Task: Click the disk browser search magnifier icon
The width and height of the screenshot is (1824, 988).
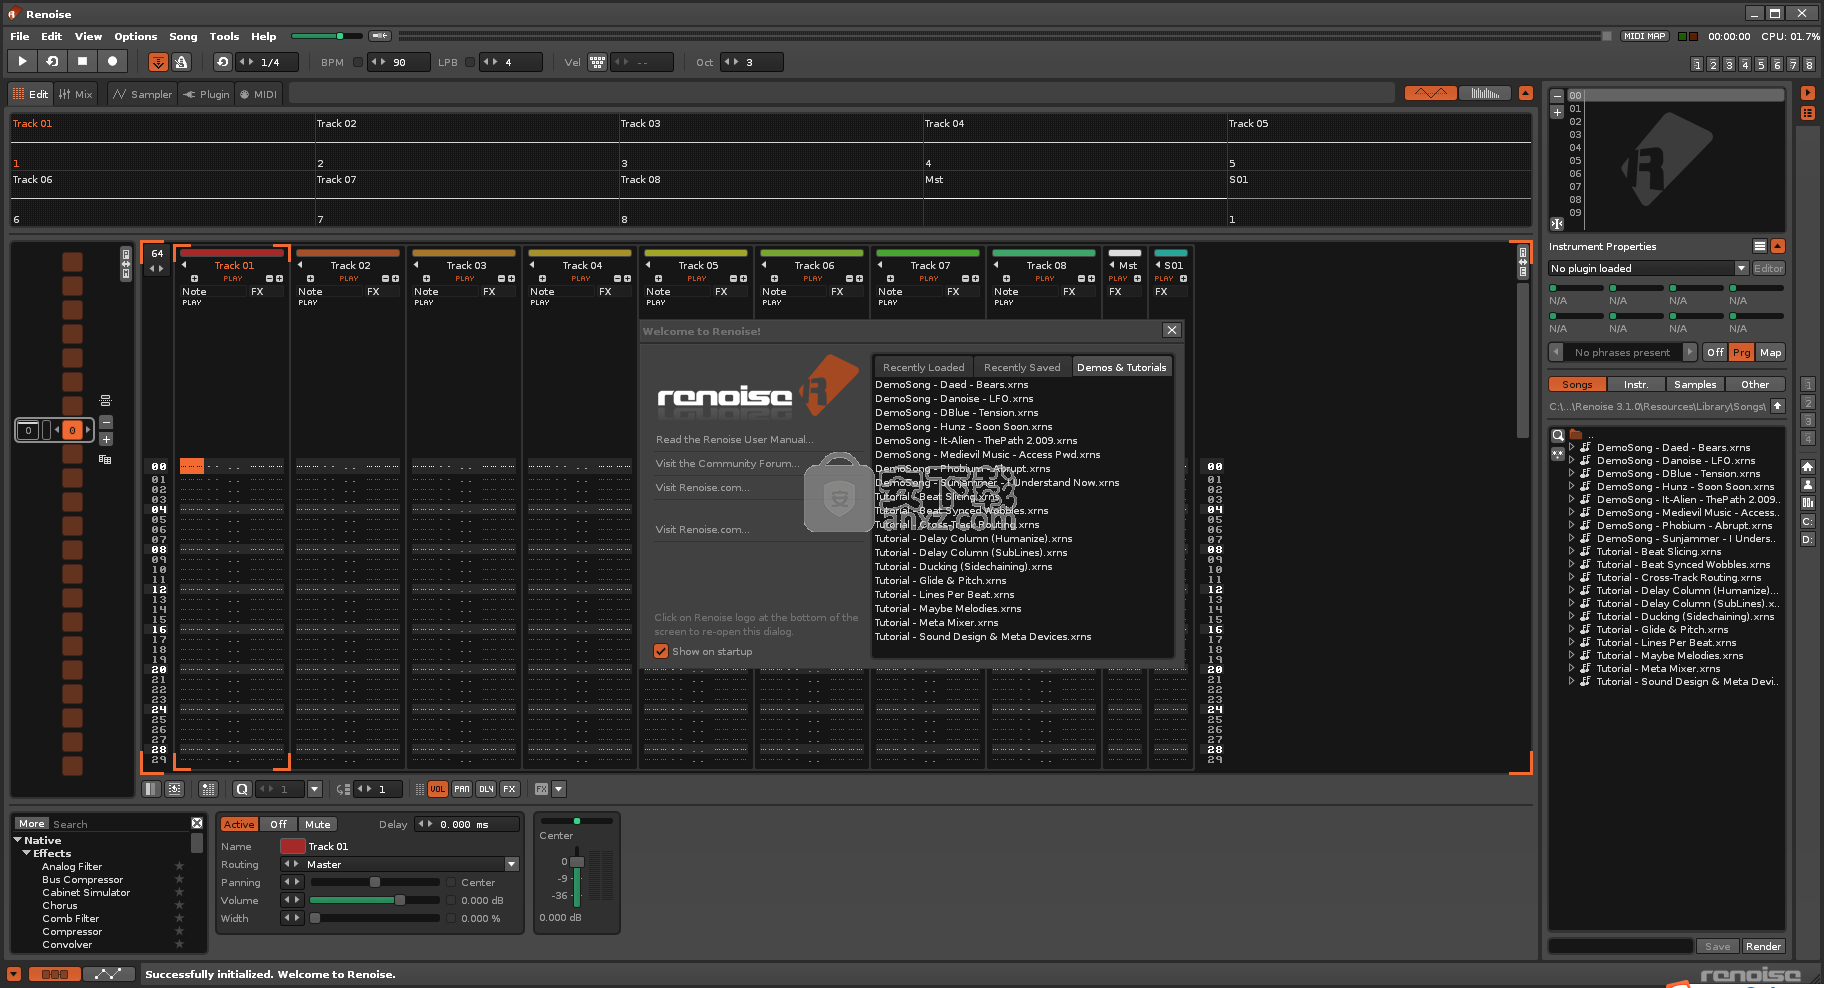Action: pyautogui.click(x=1557, y=435)
